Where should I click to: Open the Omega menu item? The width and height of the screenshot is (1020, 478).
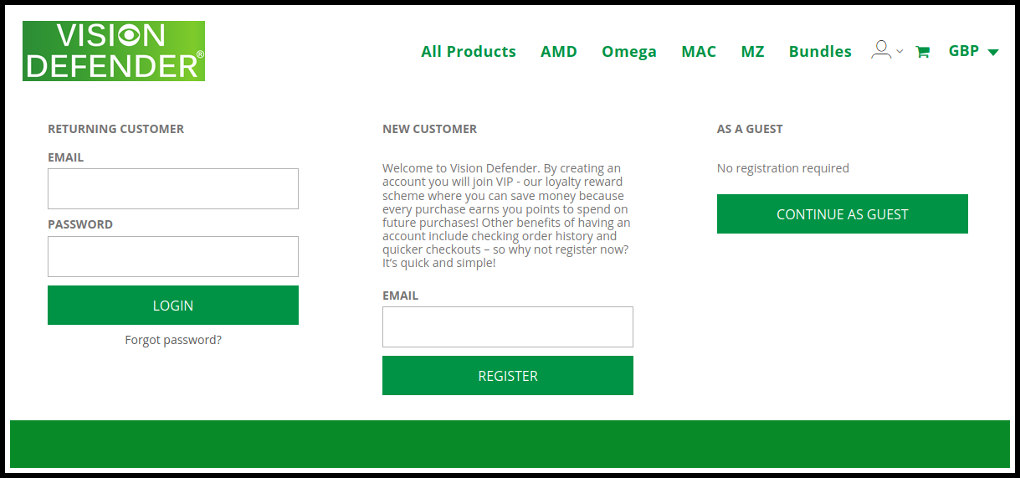(629, 52)
